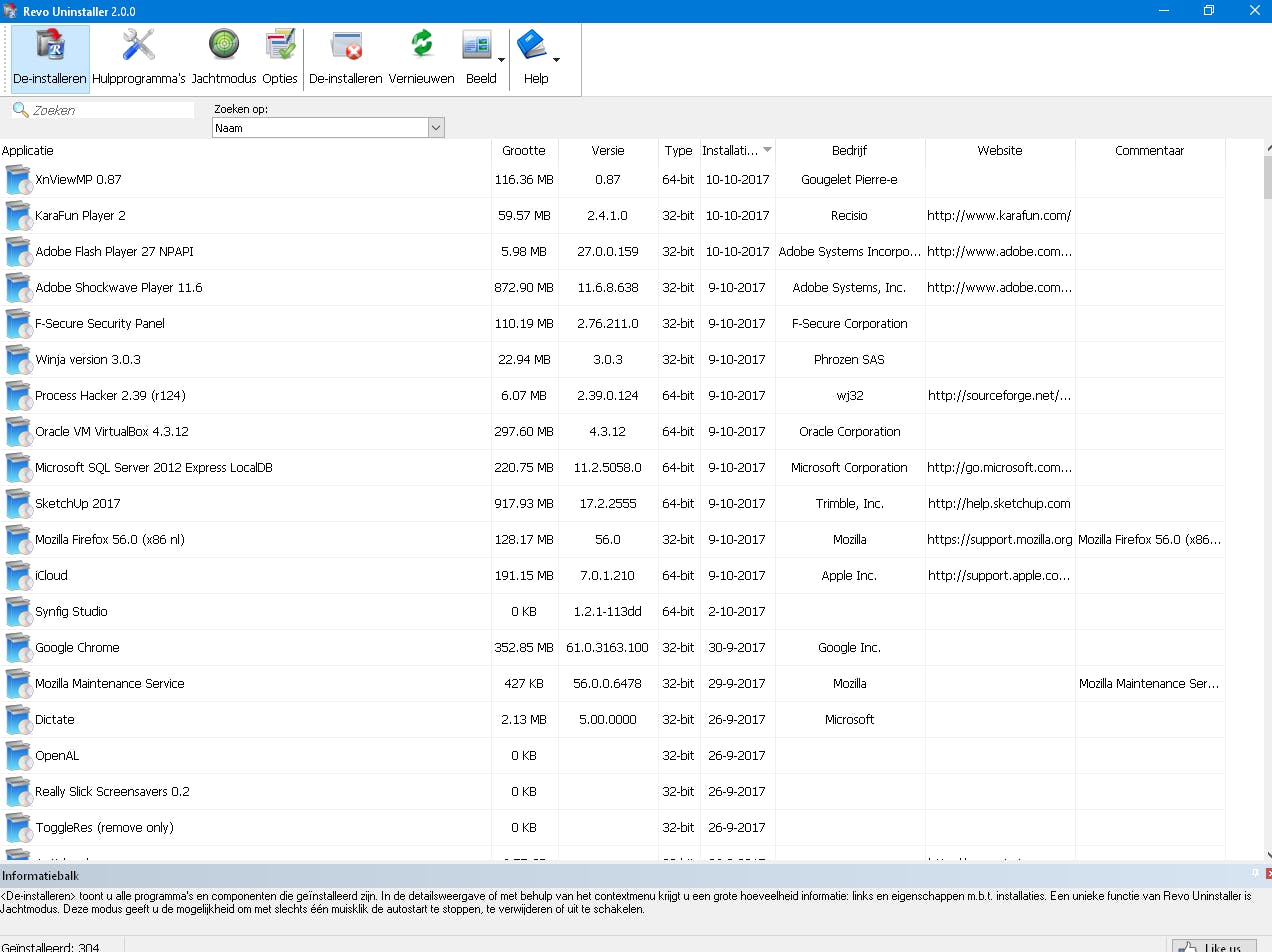1272x952 pixels.
Task: Open the De-installeren uninstaller module
Action: click(50, 58)
